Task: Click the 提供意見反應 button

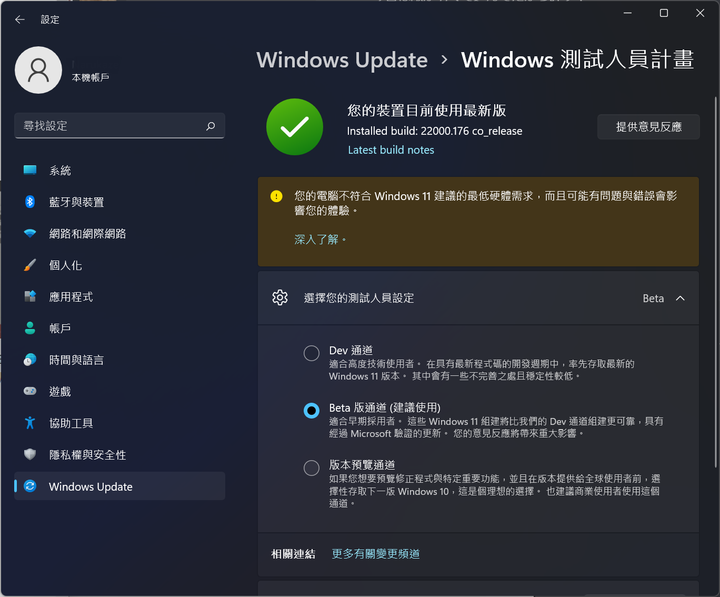Action: 648,127
